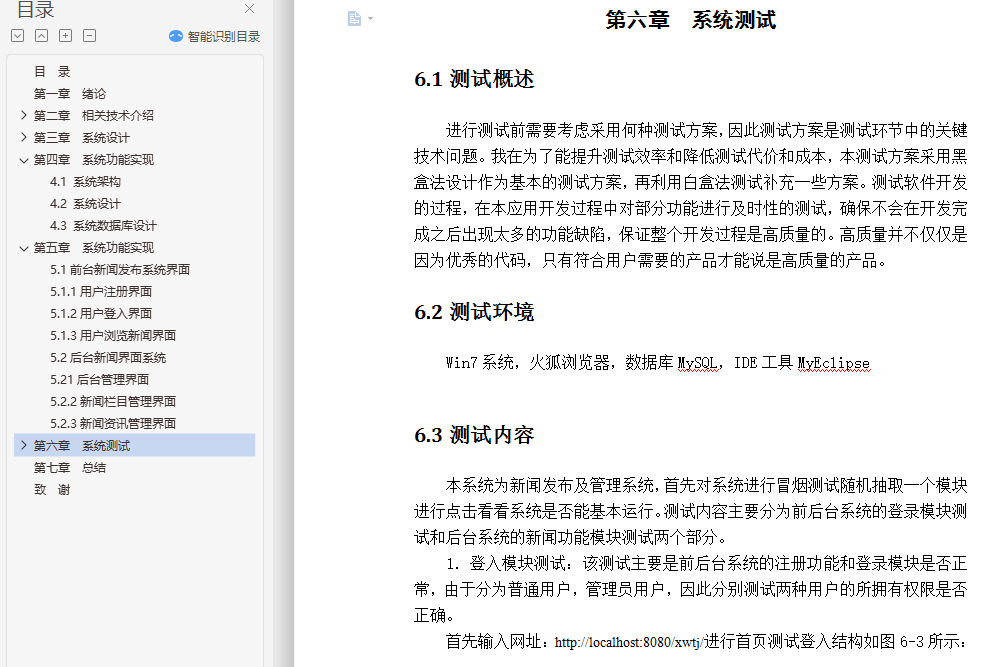Open 5.1 前台新闻发布系统界面 section
Image resolution: width=998 pixels, height=667 pixels.
coord(120,270)
